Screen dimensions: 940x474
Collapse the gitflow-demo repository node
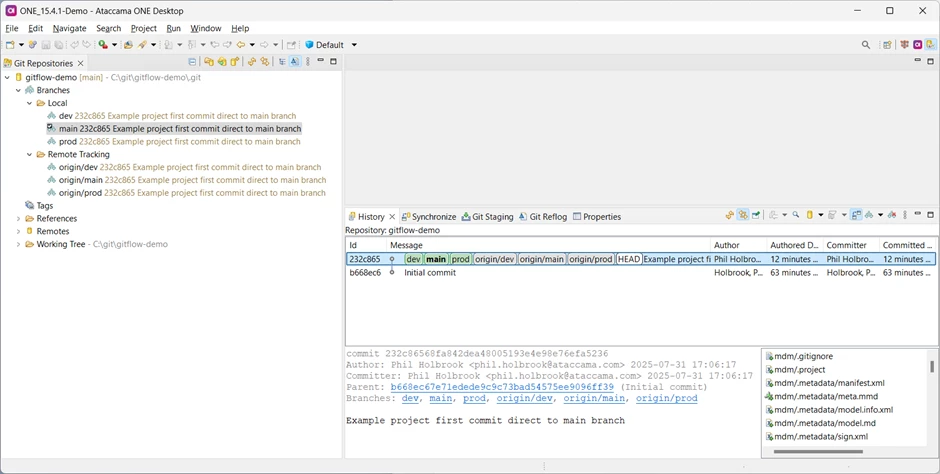[x=7, y=77]
